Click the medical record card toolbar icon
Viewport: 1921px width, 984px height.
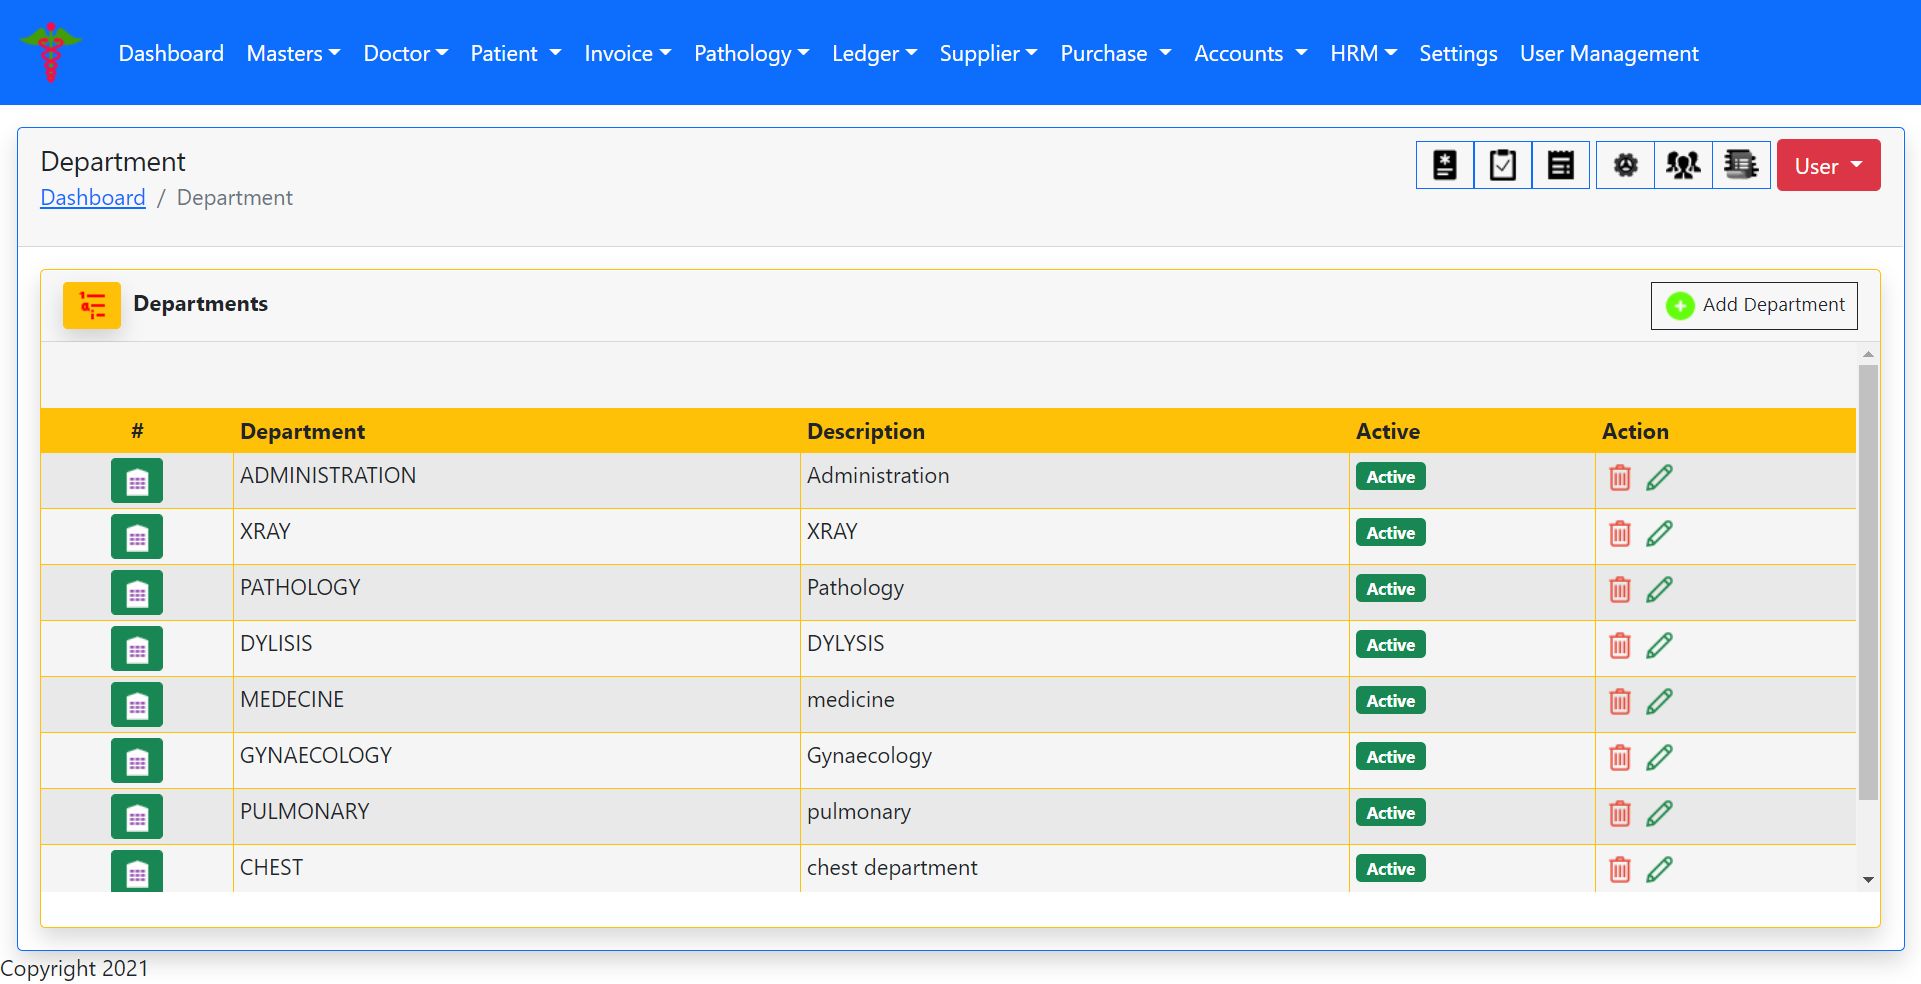pos(1444,165)
